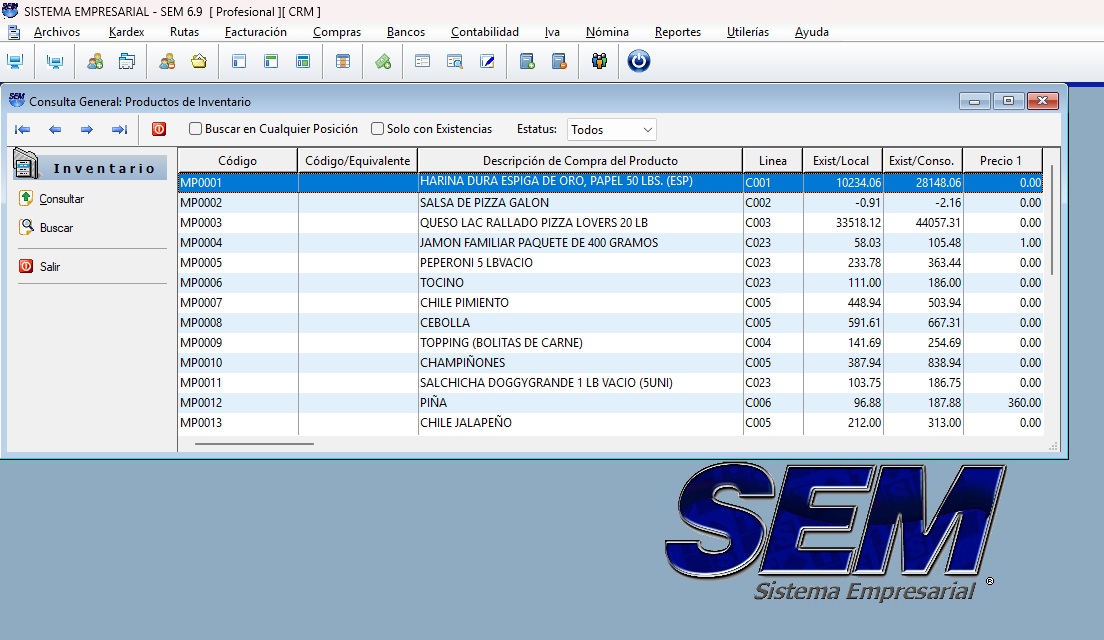Click the blue power button toolbar icon
Screen dimensions: 1104x640
pyautogui.click(x=639, y=61)
